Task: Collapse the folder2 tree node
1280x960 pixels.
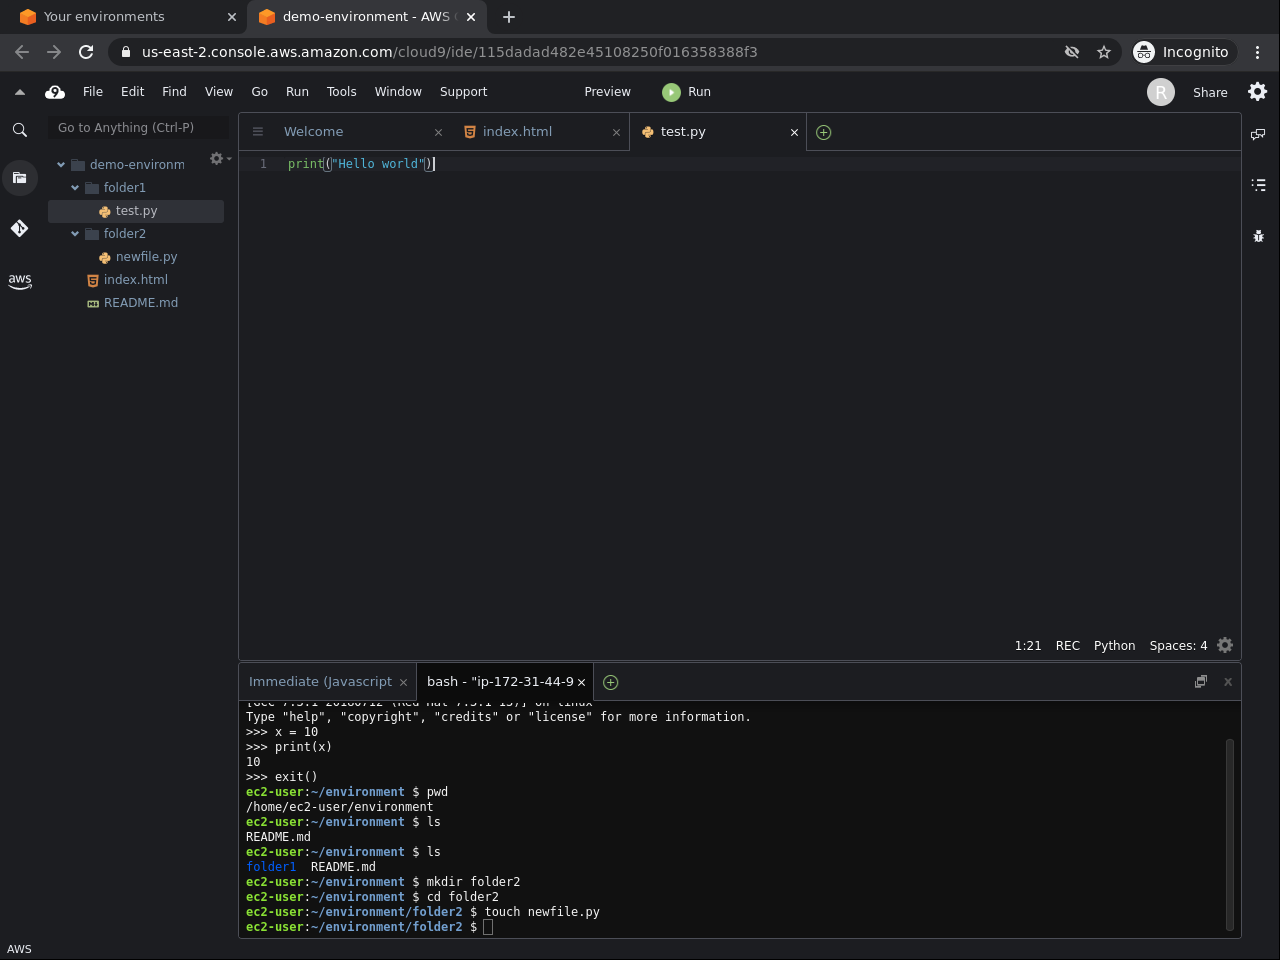Action: pos(75,234)
